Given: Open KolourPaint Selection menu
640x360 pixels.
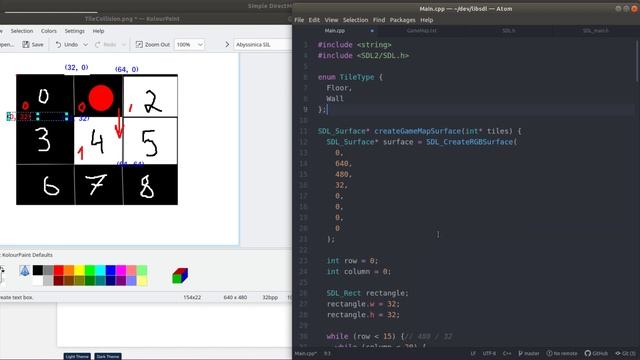Looking at the screenshot, I should pyautogui.click(x=22, y=31).
